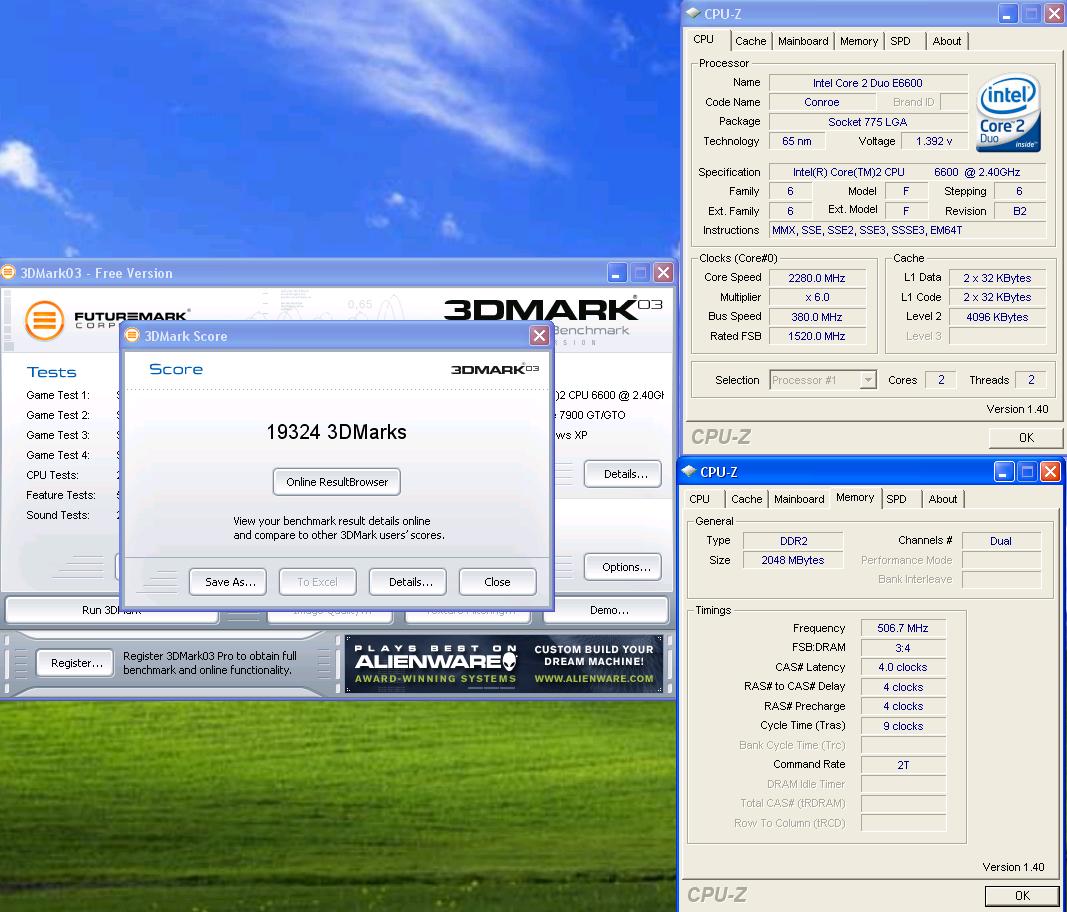The width and height of the screenshot is (1067, 912).
Task: Minimize the top CPU-Z window
Action: pos(1008,13)
